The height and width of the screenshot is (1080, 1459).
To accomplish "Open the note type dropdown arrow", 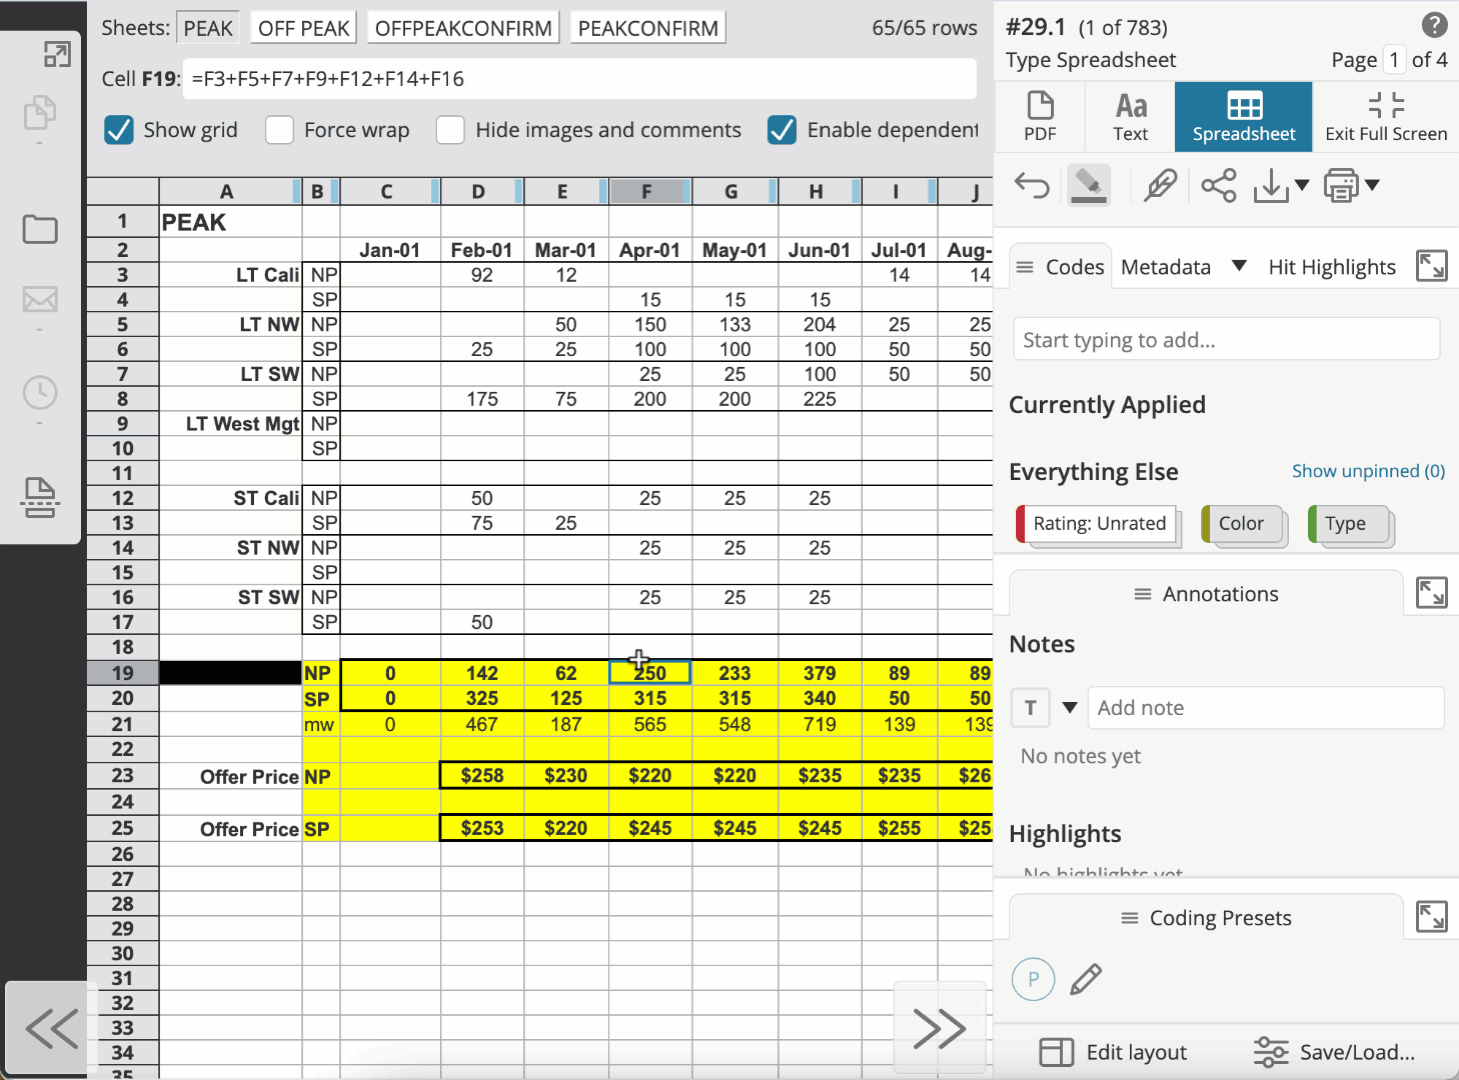I will click(x=1069, y=708).
